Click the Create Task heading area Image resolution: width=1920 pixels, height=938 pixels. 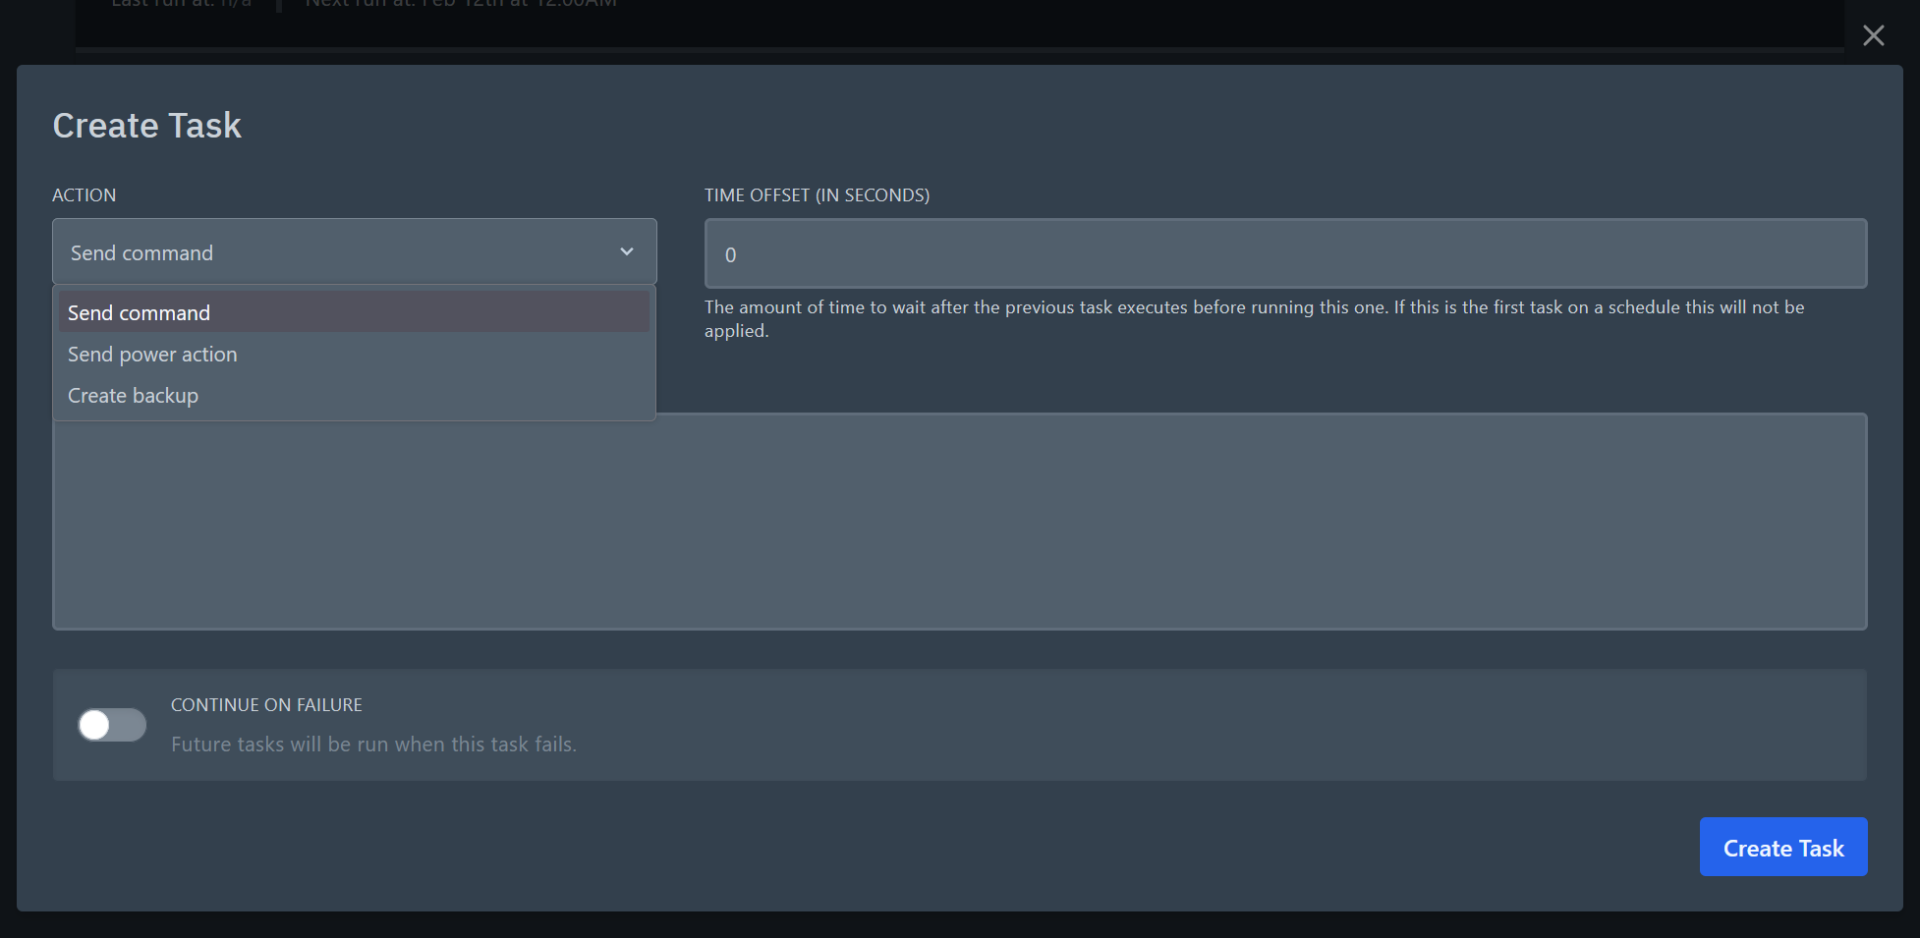[147, 125]
